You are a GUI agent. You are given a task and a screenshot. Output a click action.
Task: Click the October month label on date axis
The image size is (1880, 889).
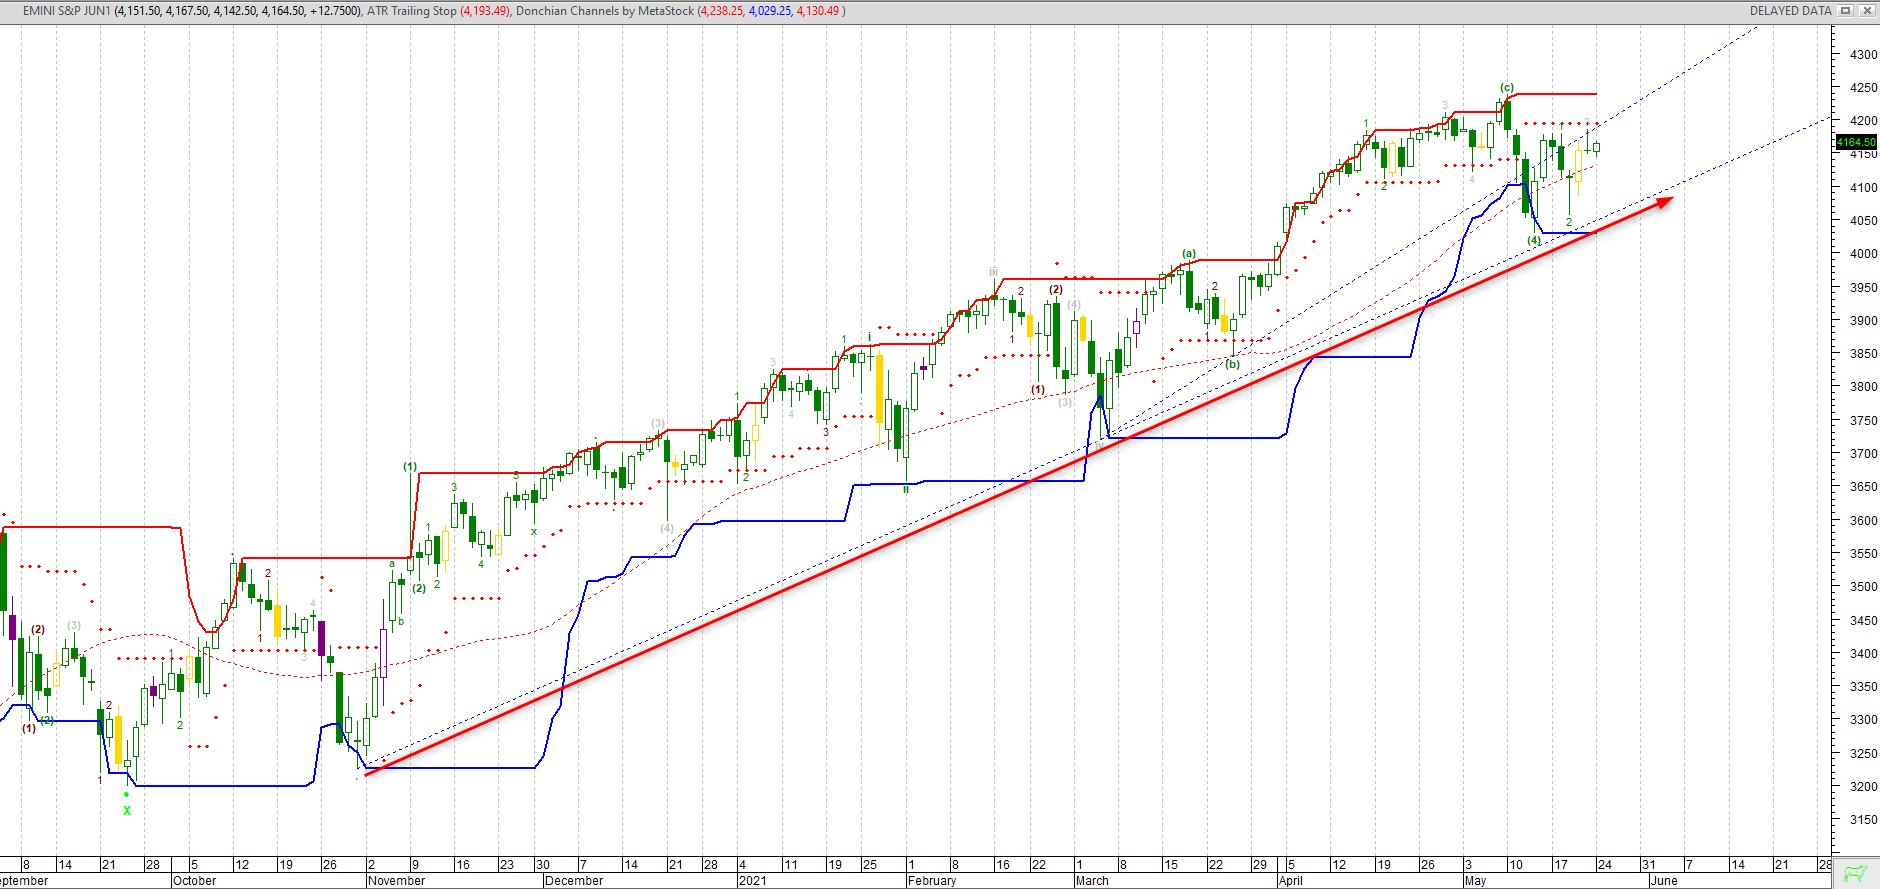194,881
